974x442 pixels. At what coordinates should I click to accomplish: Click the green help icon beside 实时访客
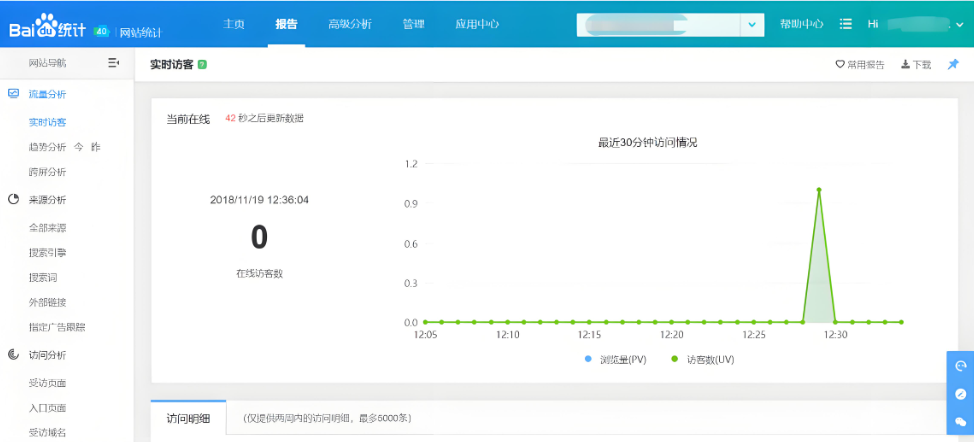point(203,64)
